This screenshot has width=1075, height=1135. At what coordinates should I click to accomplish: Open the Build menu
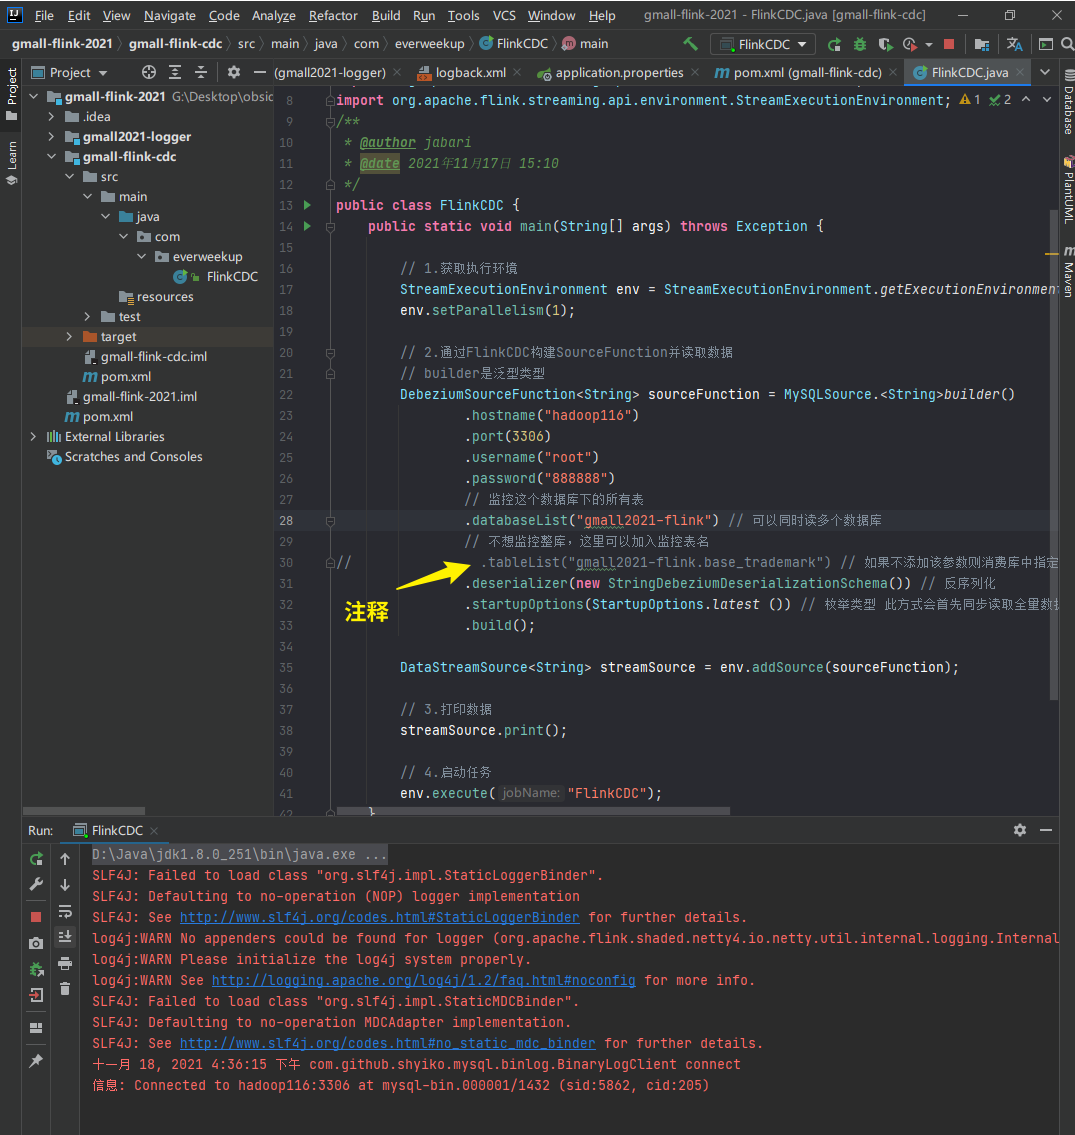pos(386,15)
